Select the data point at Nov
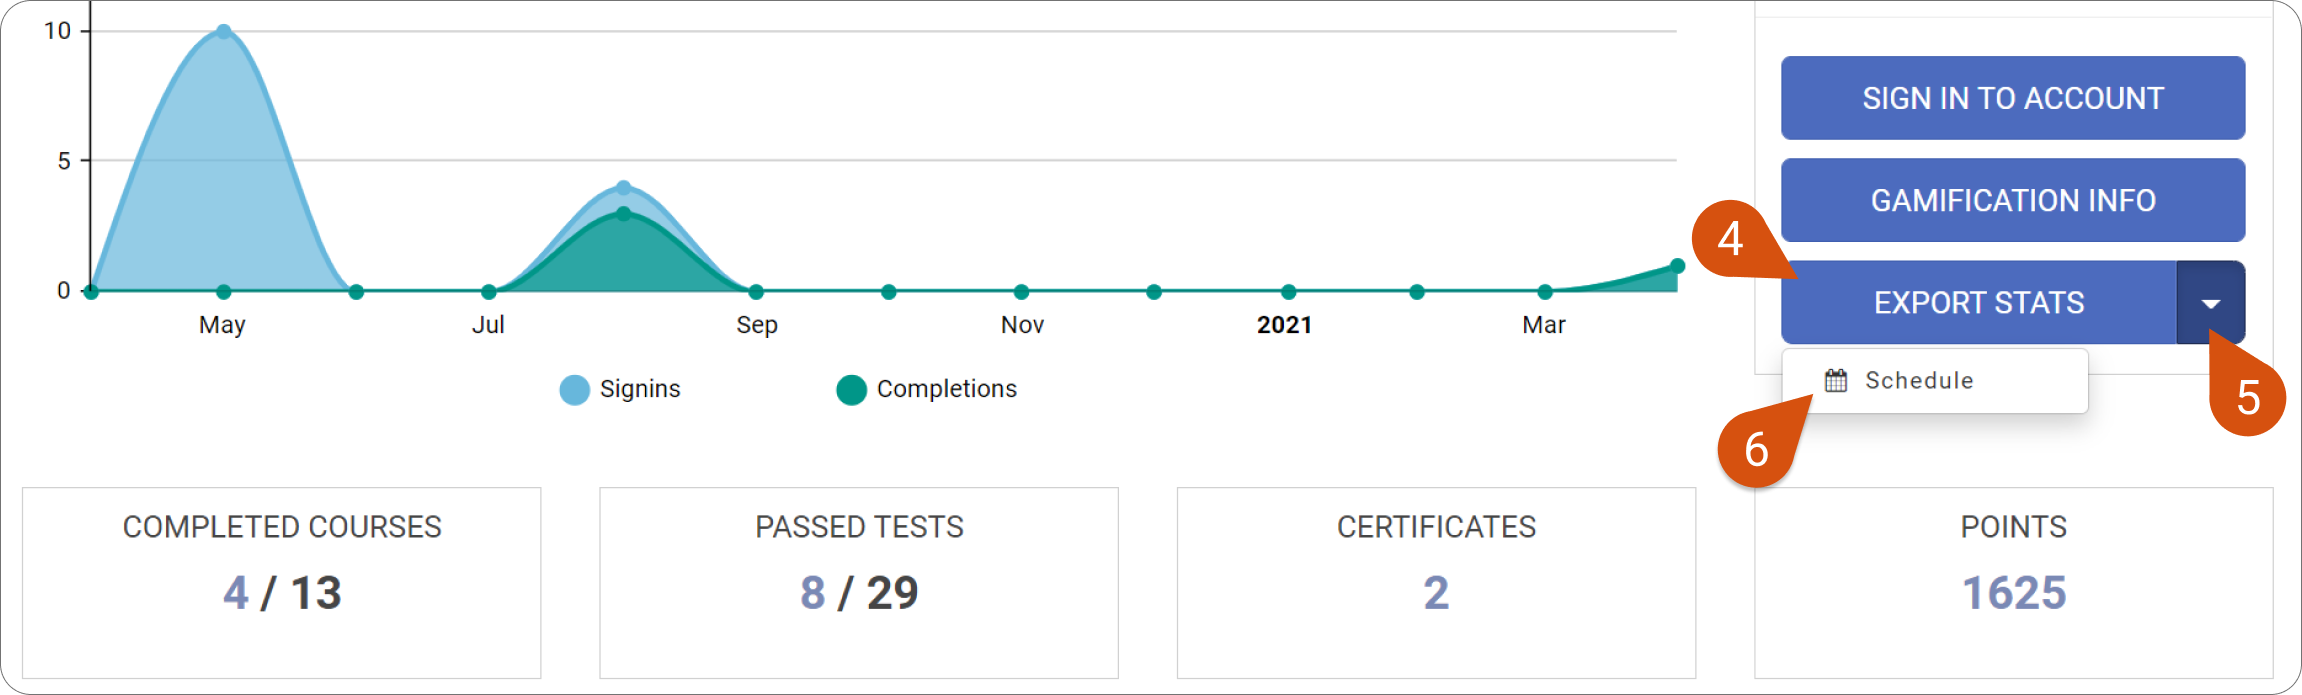 (1021, 292)
